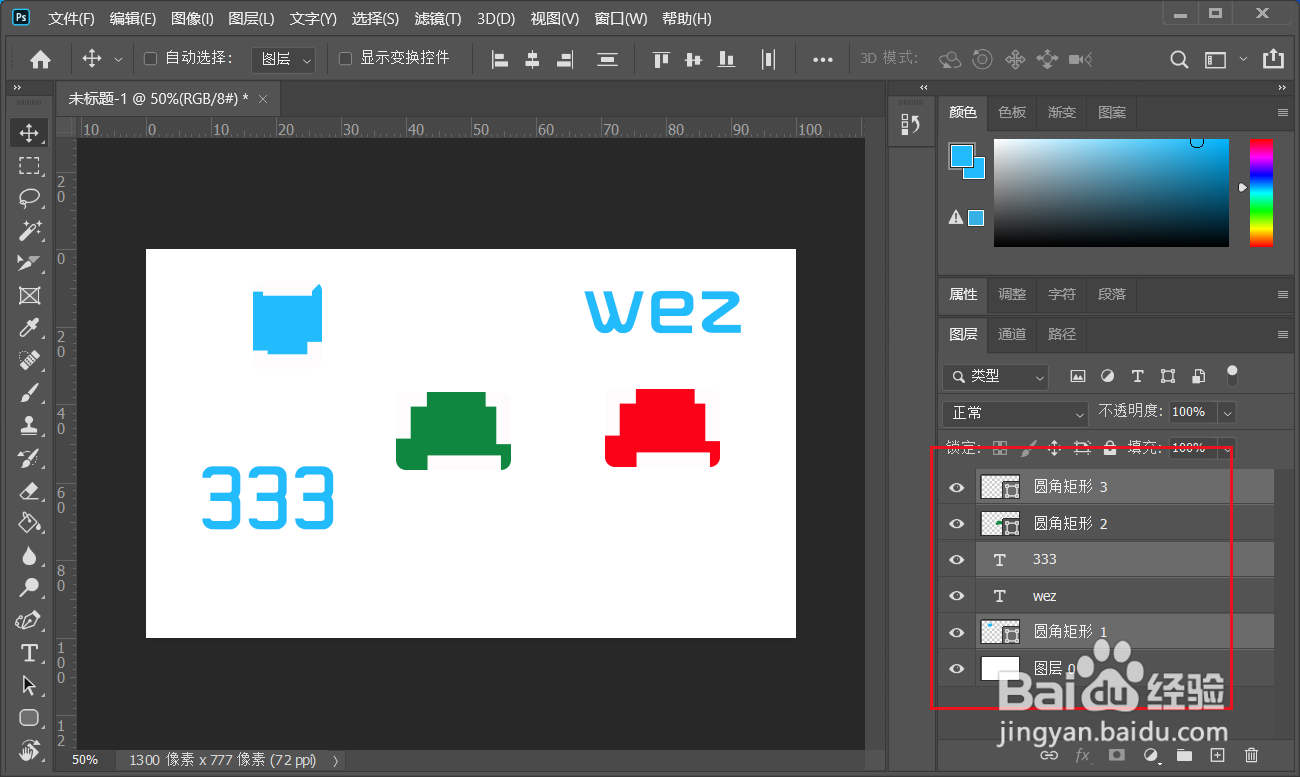This screenshot has width=1300, height=777.
Task: Click the search magnifier icon
Action: click(x=1180, y=59)
